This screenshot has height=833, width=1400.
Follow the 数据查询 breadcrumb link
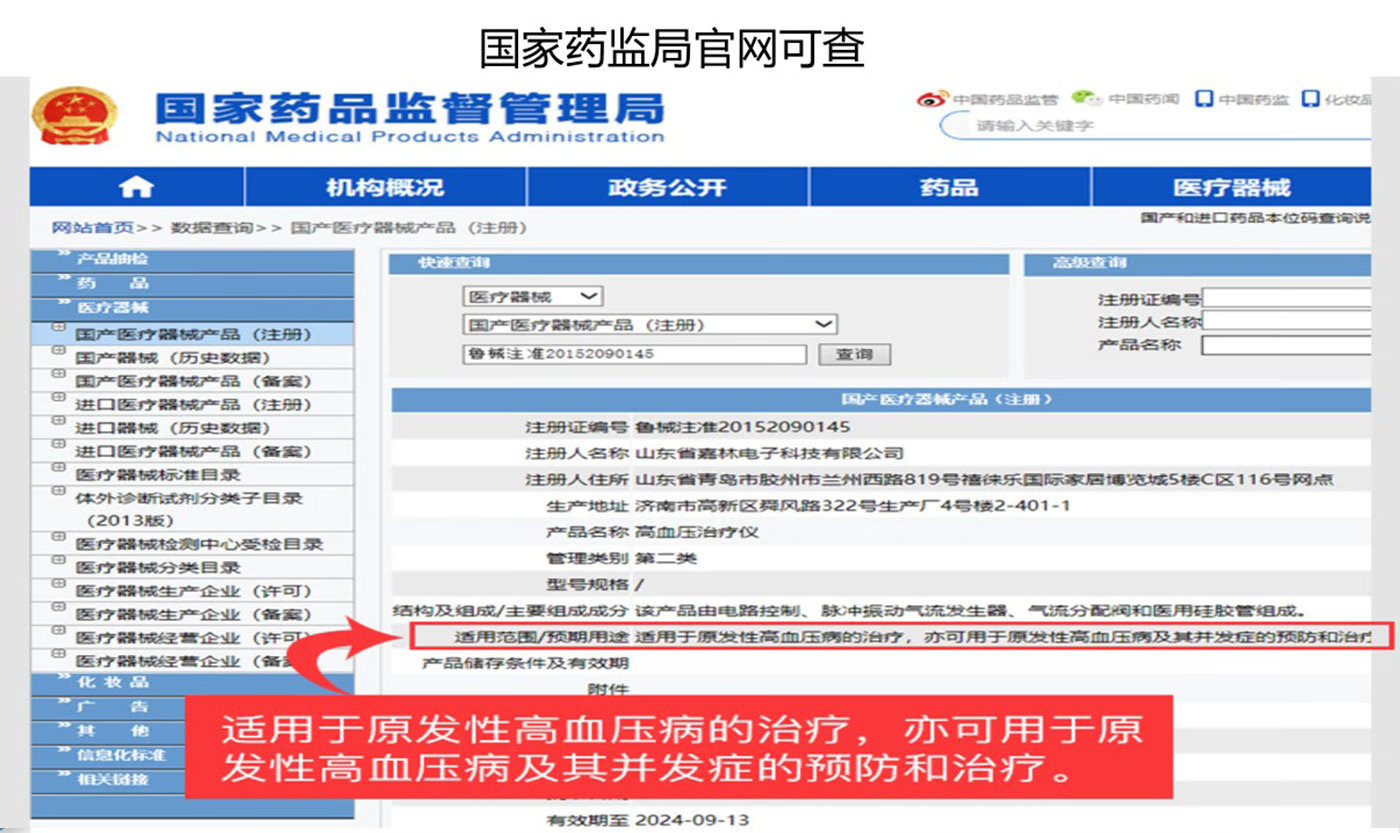pyautogui.click(x=212, y=228)
